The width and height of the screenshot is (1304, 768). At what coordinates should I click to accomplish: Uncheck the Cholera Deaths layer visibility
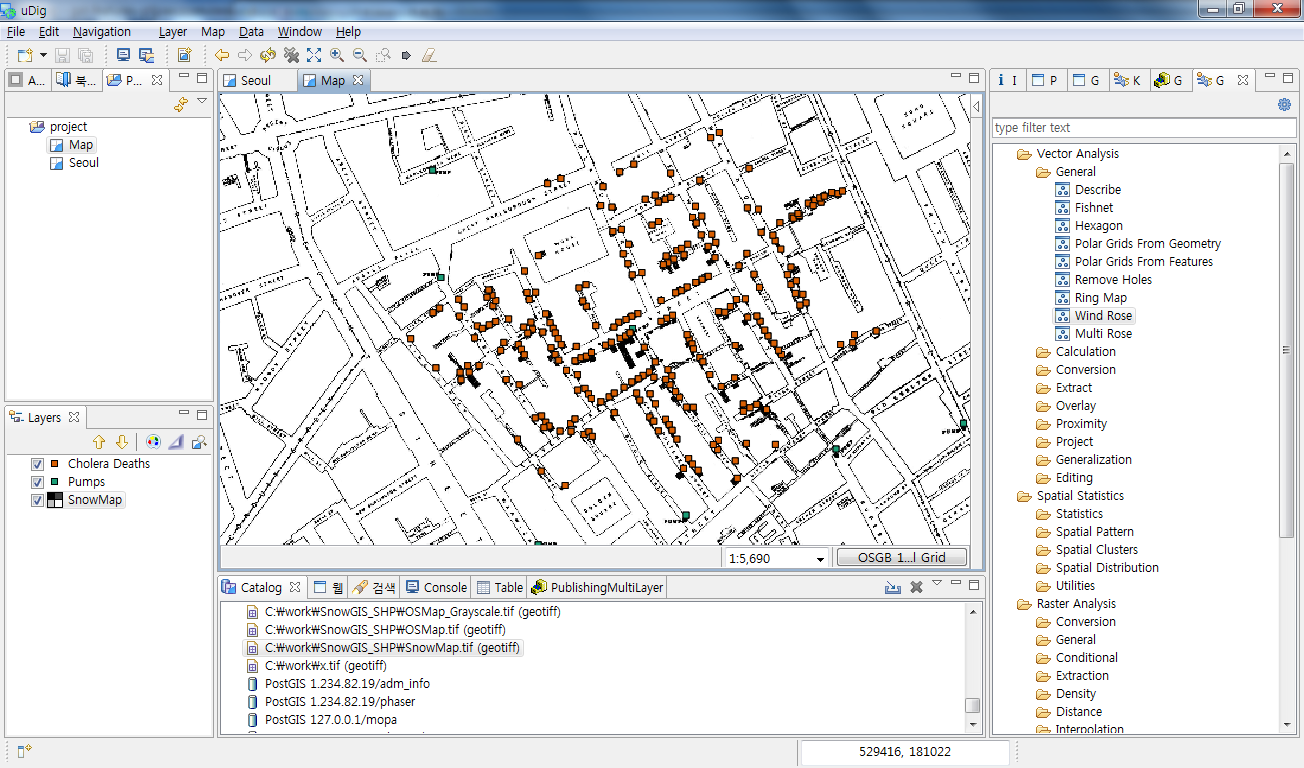(x=37, y=464)
